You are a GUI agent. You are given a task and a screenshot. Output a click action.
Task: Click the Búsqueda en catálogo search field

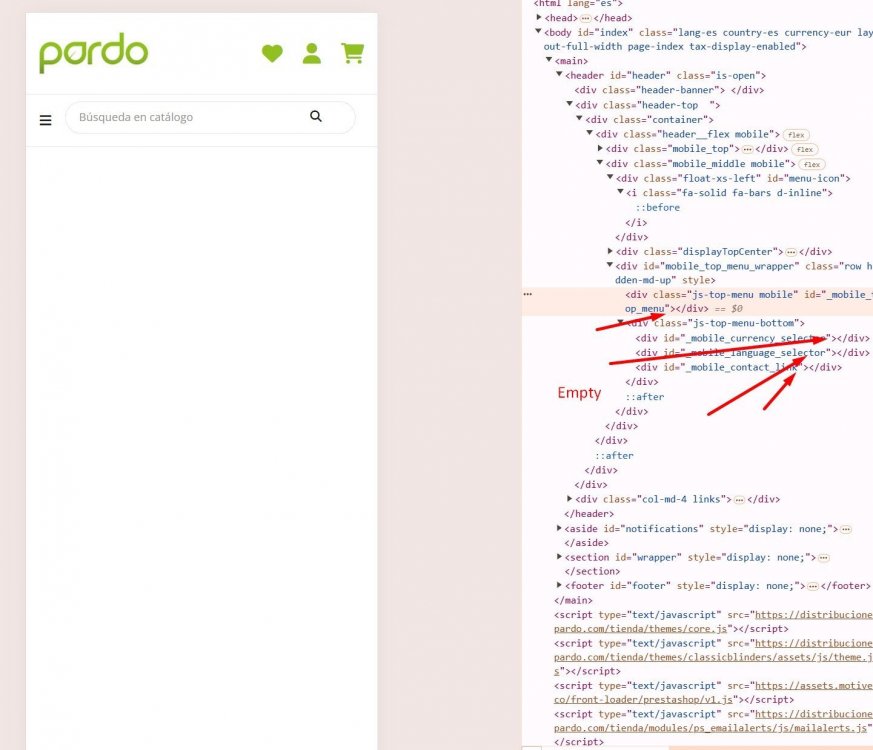point(180,117)
